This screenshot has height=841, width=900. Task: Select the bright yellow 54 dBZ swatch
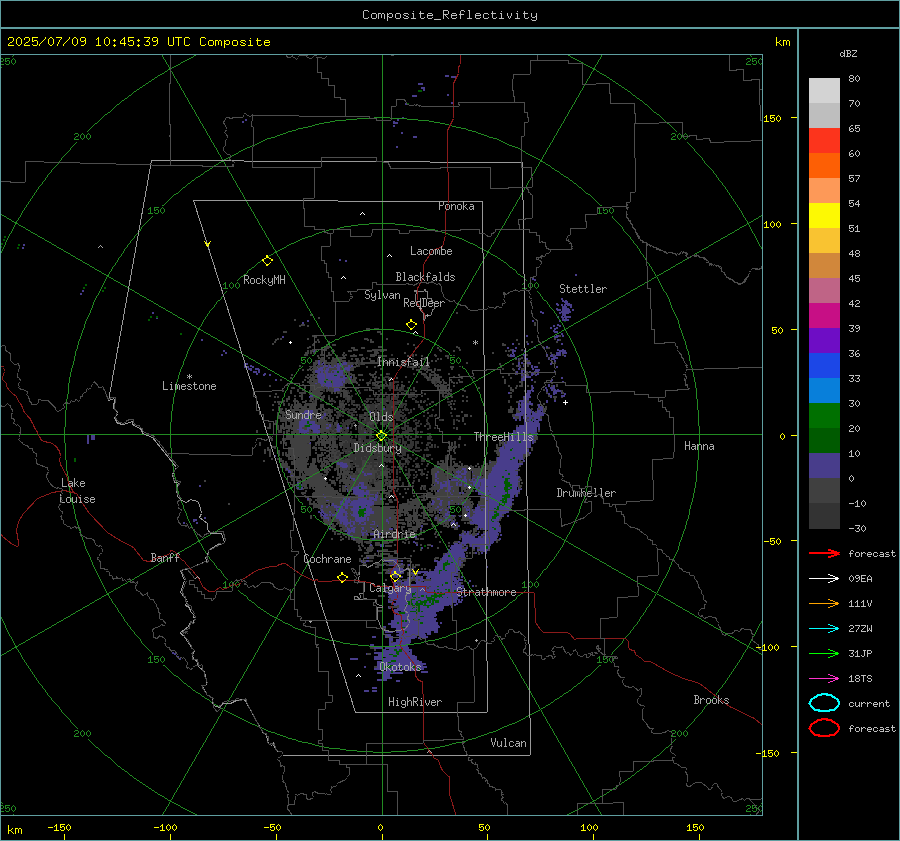(x=824, y=215)
